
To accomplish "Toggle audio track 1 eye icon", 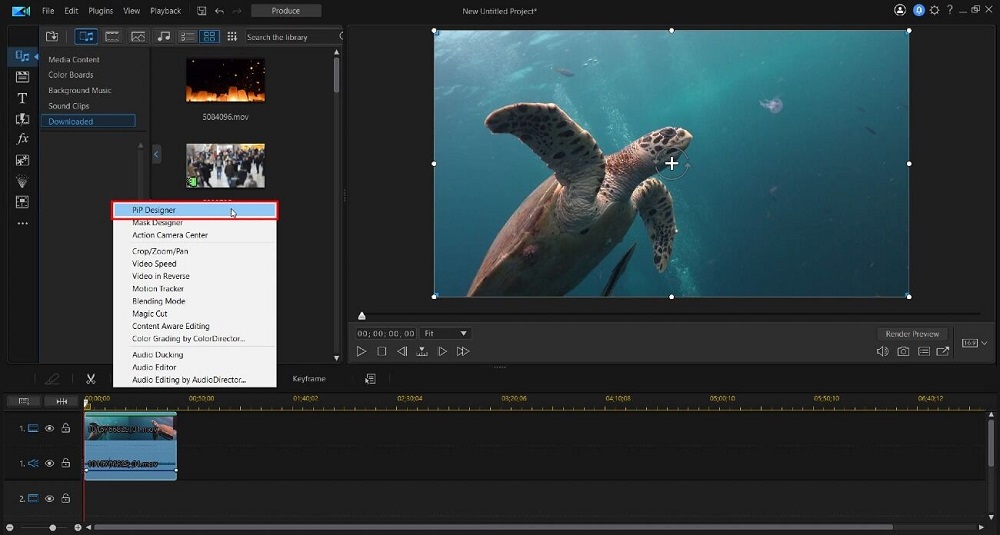I will [49, 463].
